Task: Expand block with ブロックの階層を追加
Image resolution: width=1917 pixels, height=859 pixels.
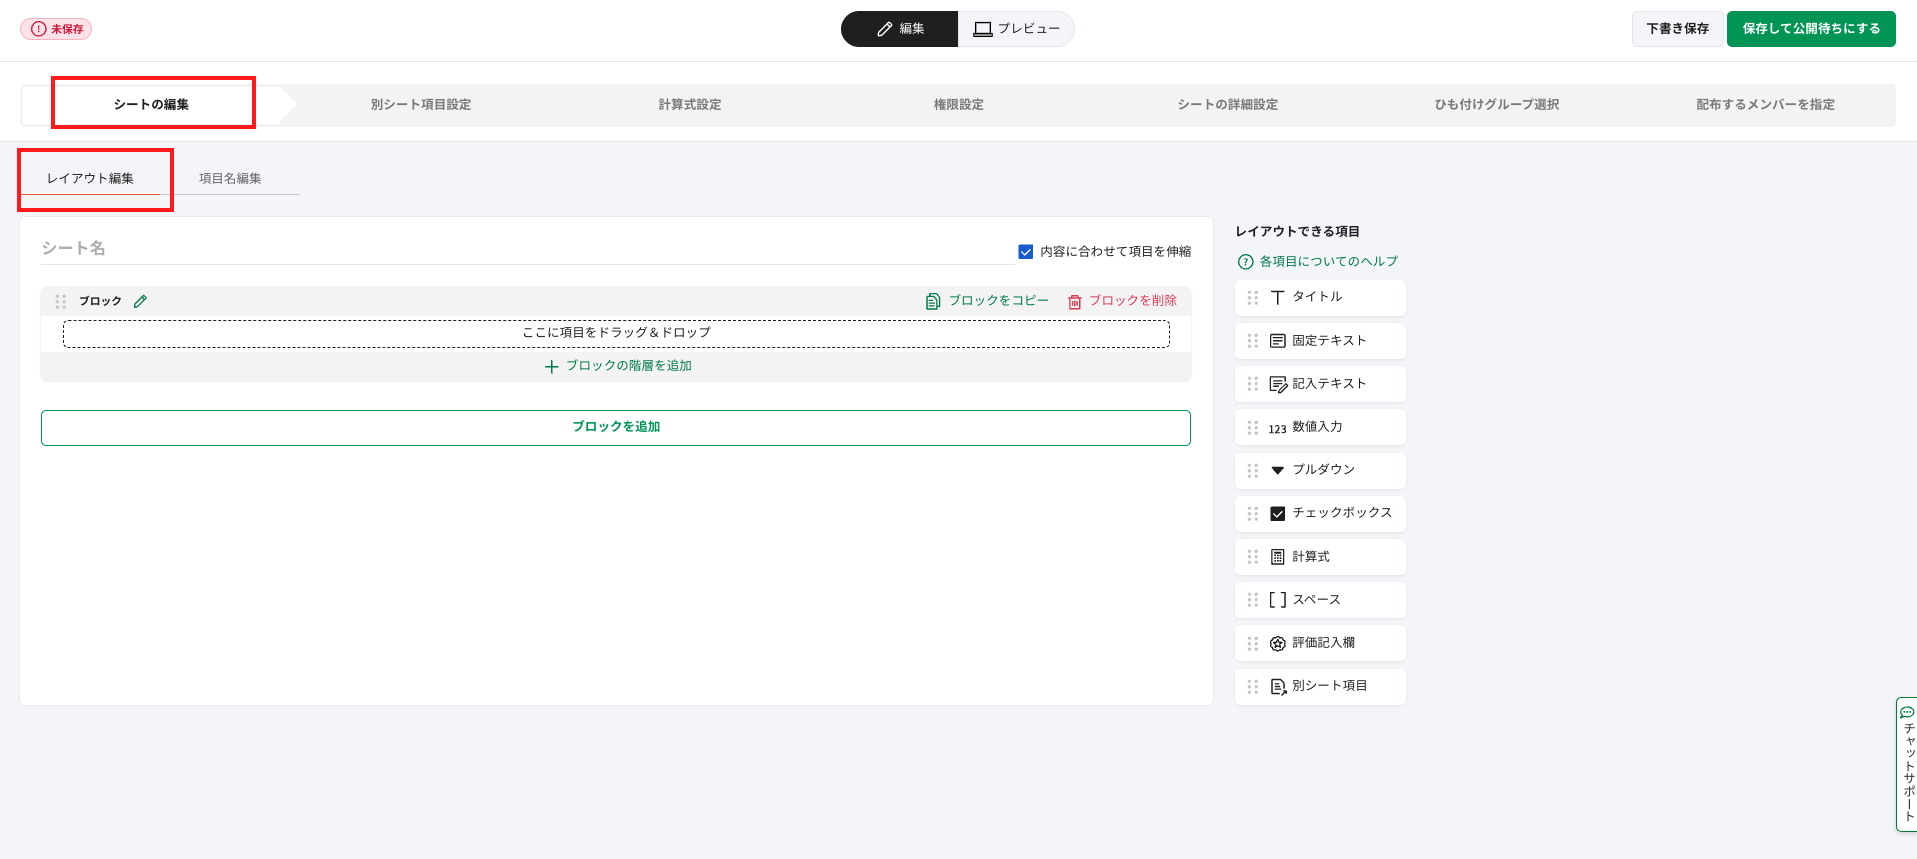Action: 617,366
